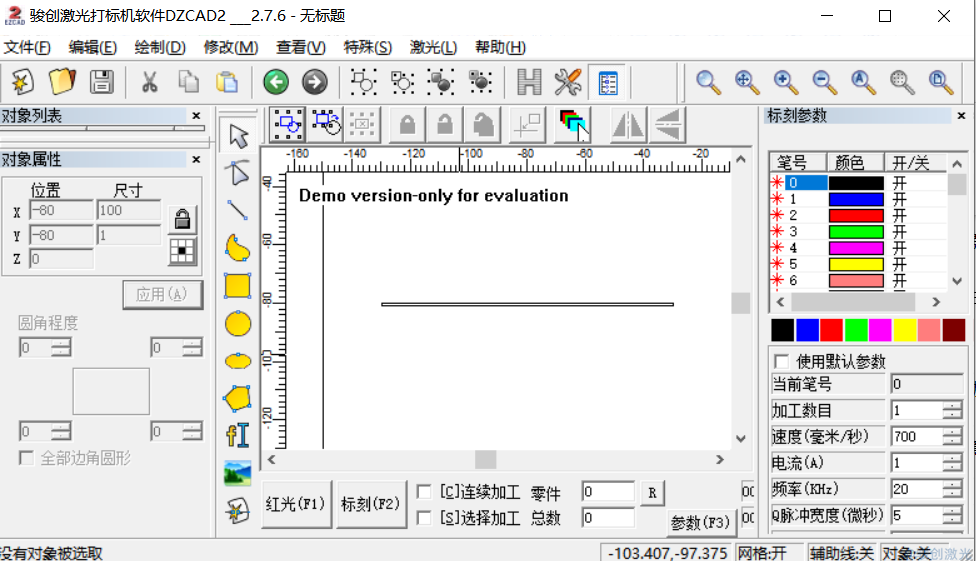
Task: Undo with the green back arrow
Action: (276, 82)
